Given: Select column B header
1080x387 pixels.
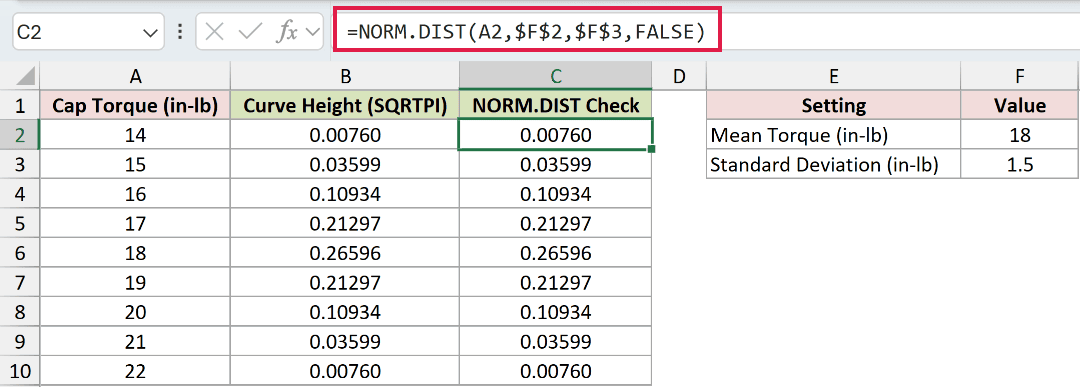Looking at the screenshot, I should click(x=345, y=76).
